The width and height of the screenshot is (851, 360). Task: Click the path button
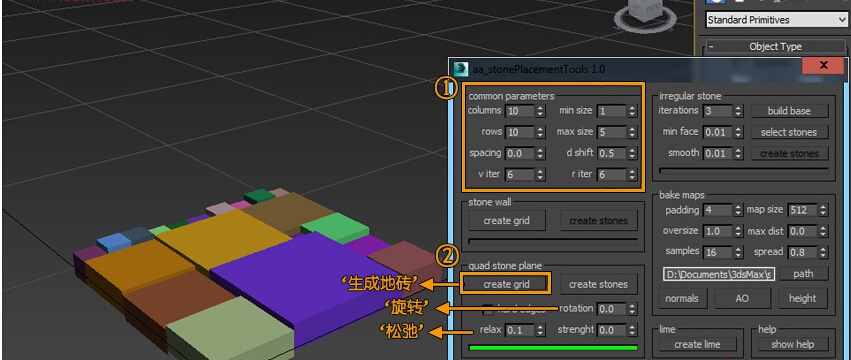(x=803, y=274)
